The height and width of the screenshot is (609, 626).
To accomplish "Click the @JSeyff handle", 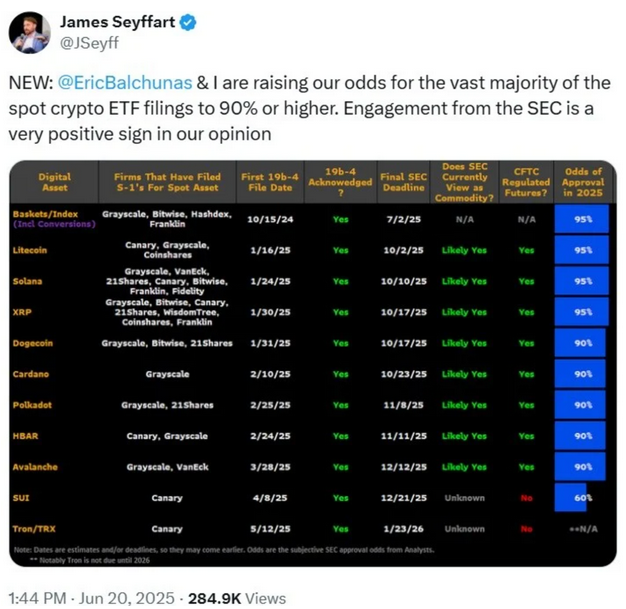I will pyautogui.click(x=89, y=43).
